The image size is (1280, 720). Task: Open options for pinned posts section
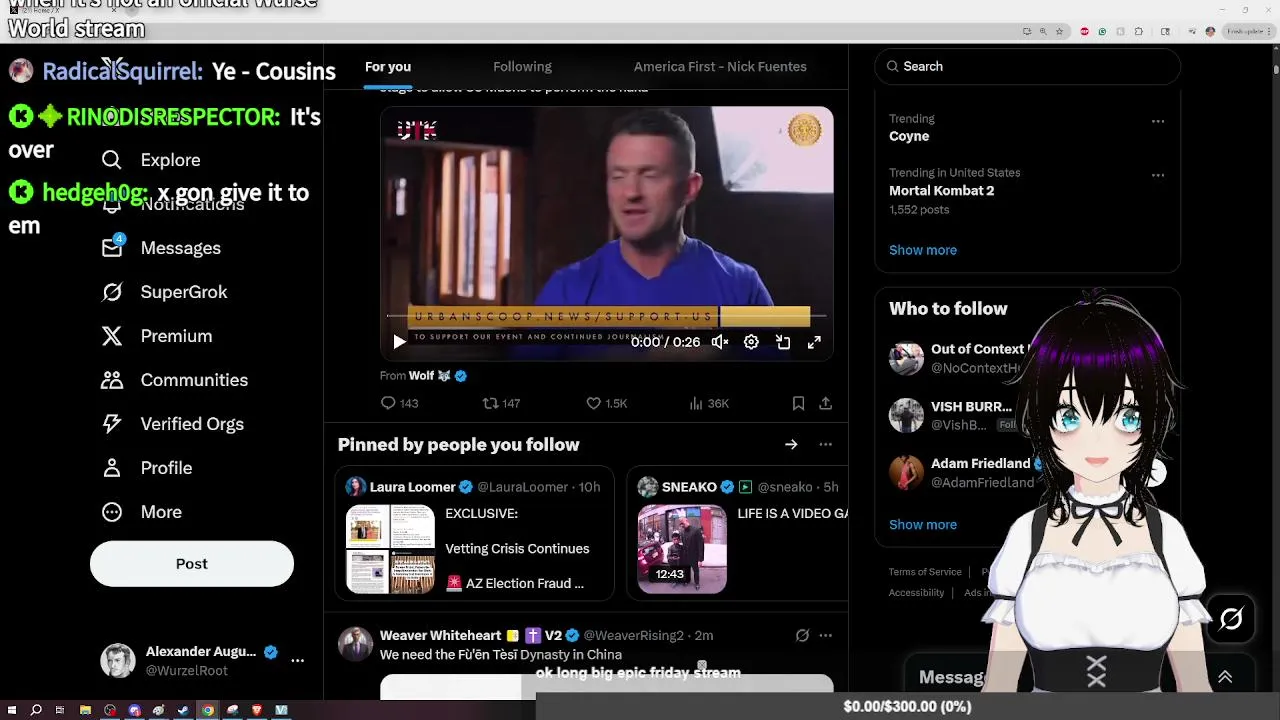(x=825, y=444)
